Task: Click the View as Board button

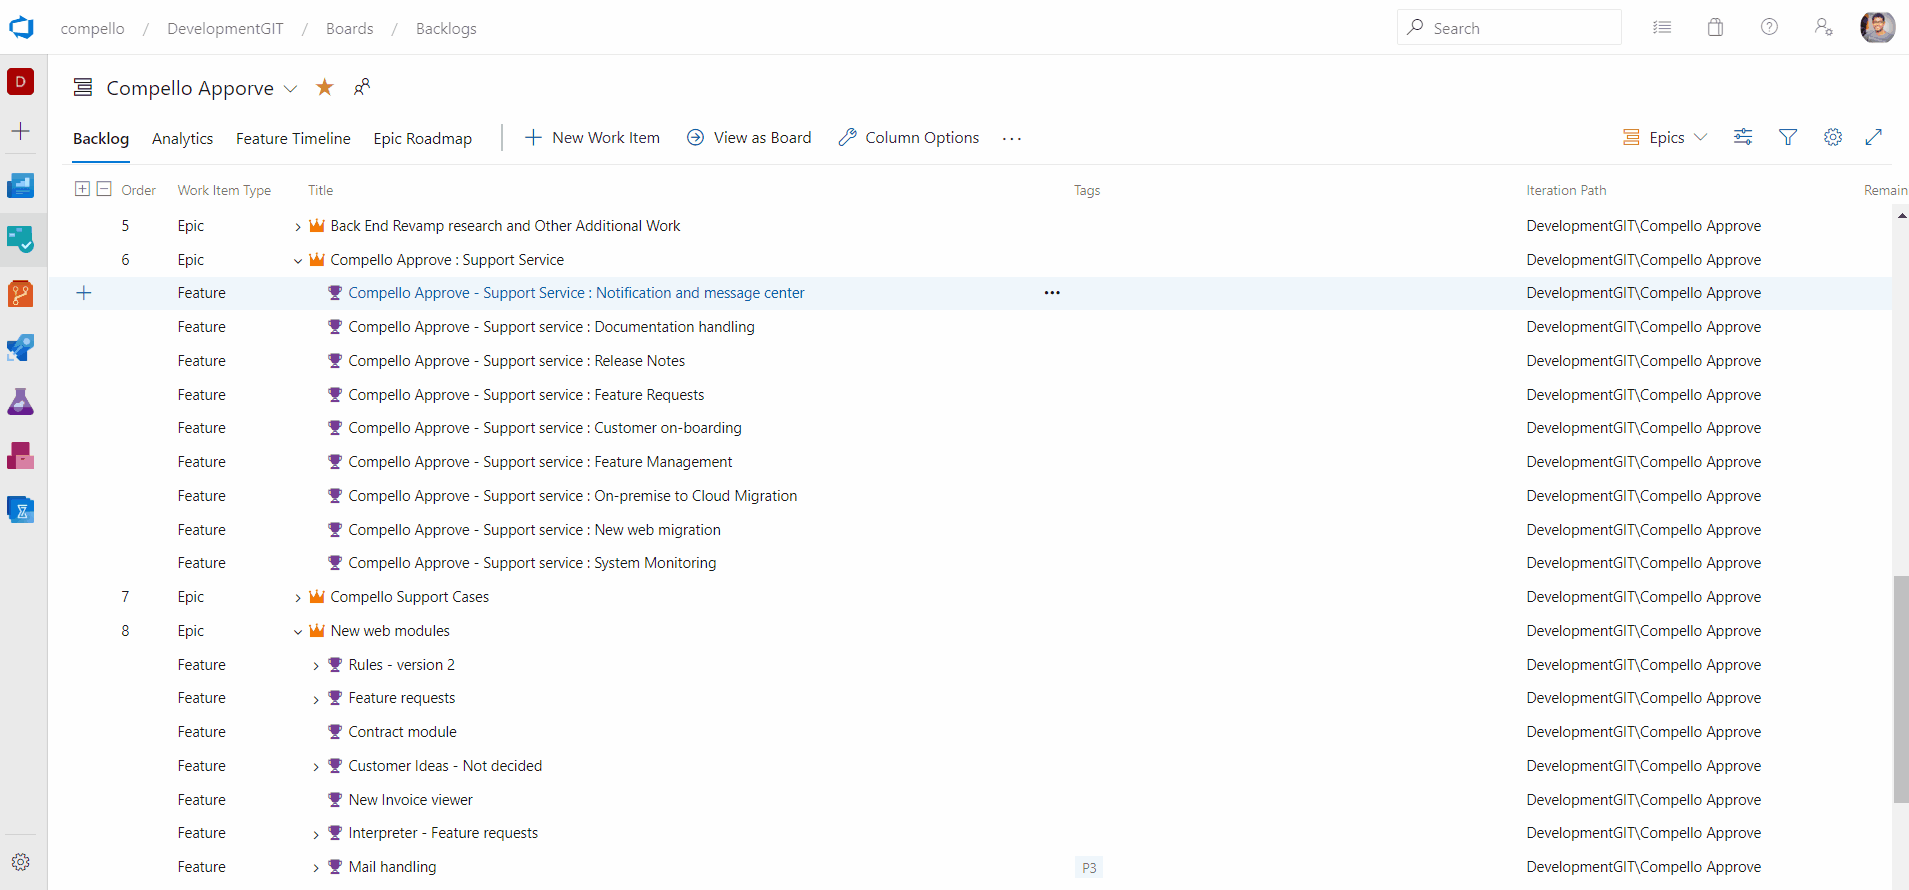Action: click(749, 137)
